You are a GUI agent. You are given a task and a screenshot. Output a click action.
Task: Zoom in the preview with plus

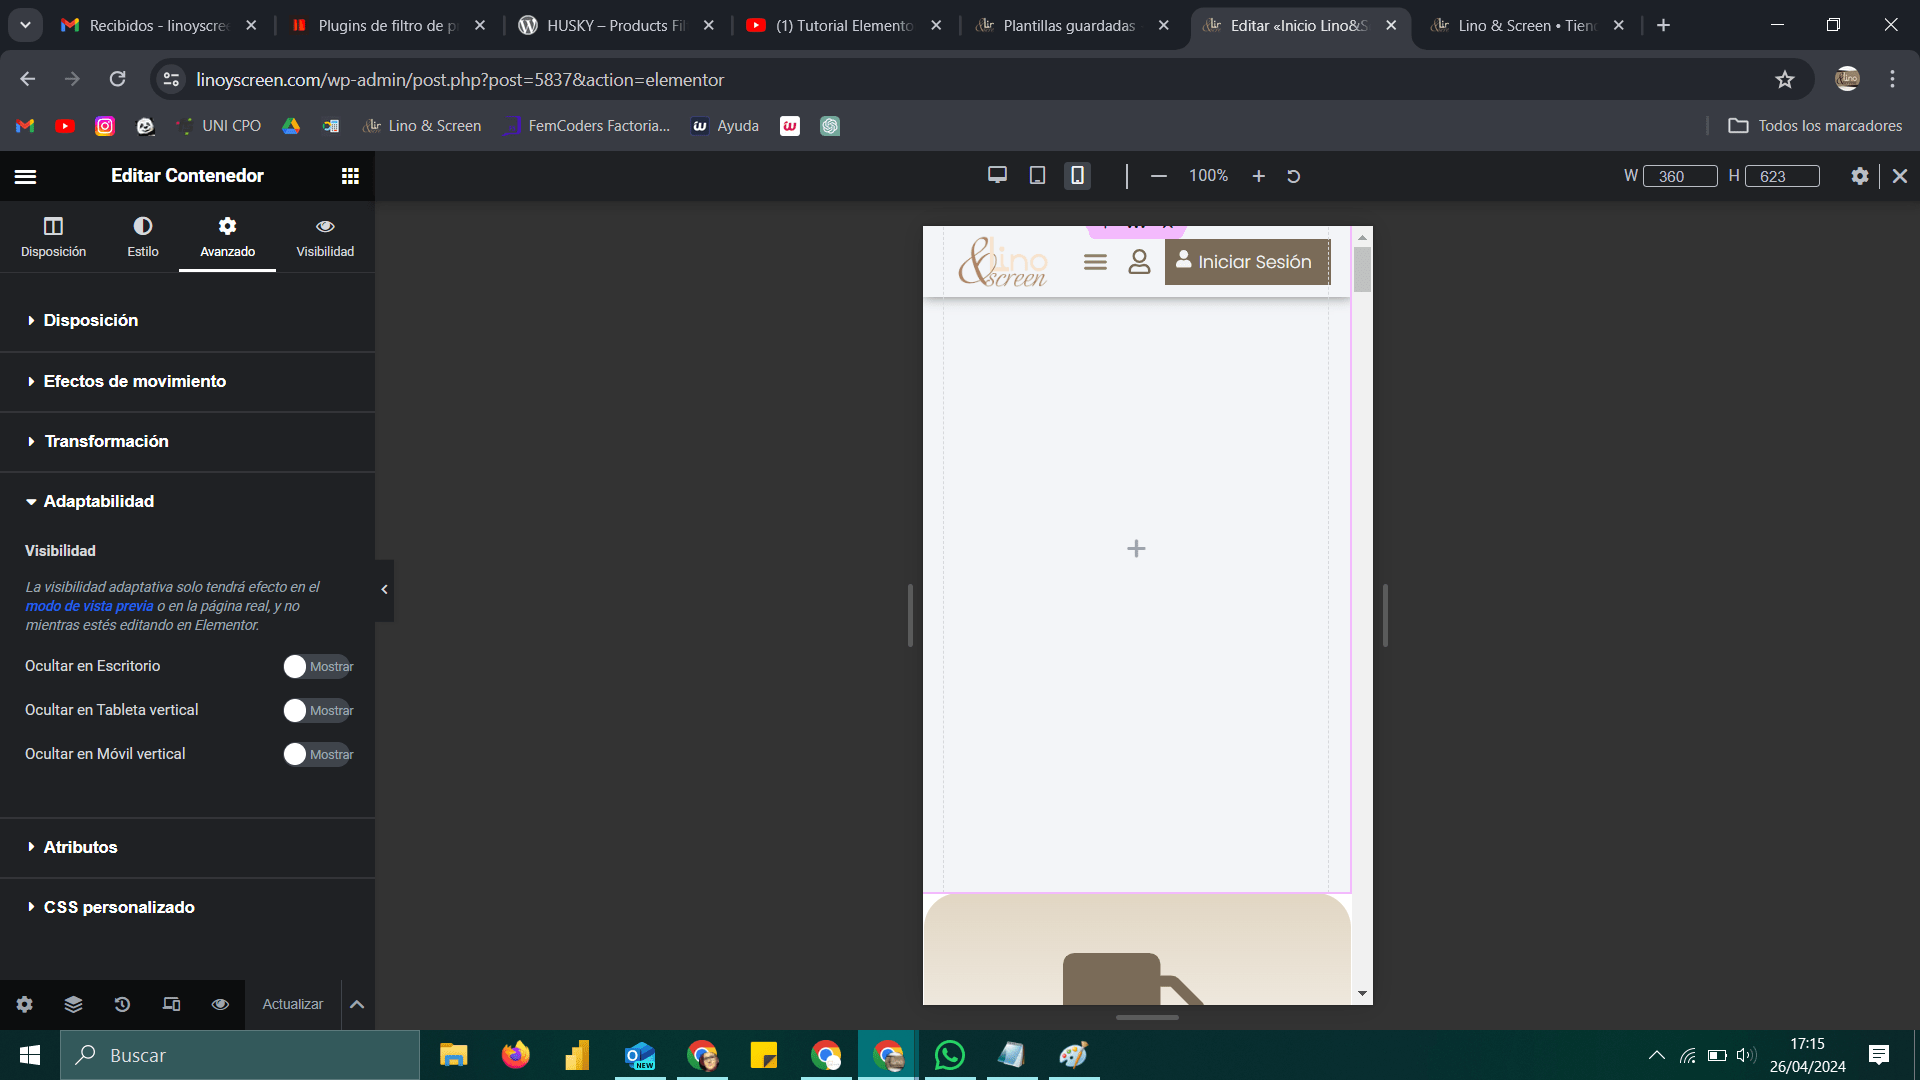[x=1259, y=176]
